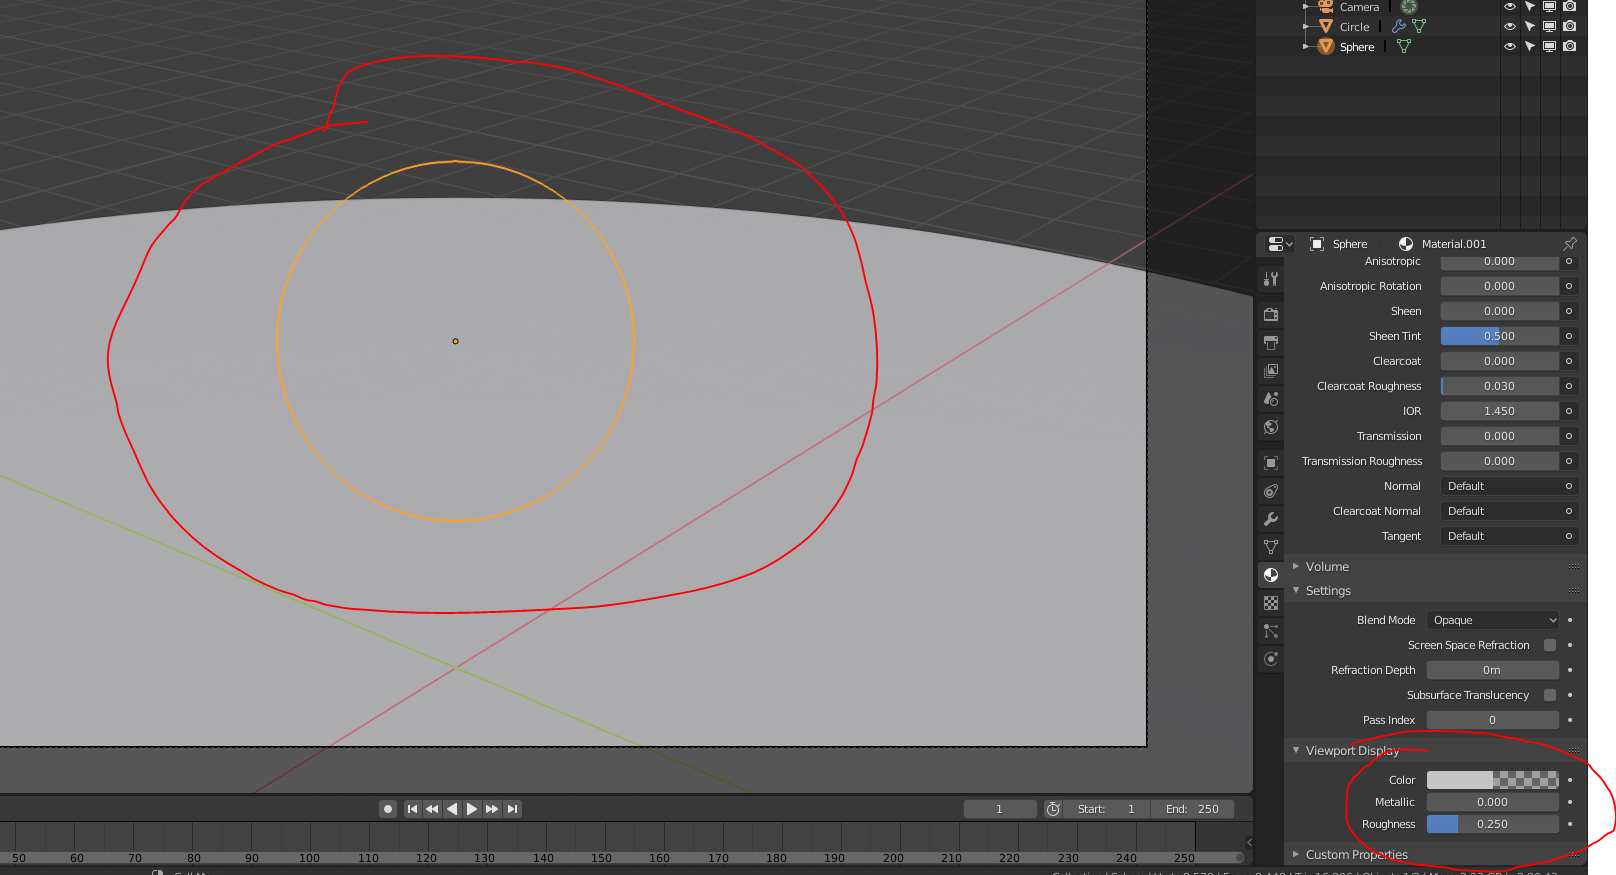Open the Particles properties tab
1616x875 pixels.
click(x=1271, y=631)
